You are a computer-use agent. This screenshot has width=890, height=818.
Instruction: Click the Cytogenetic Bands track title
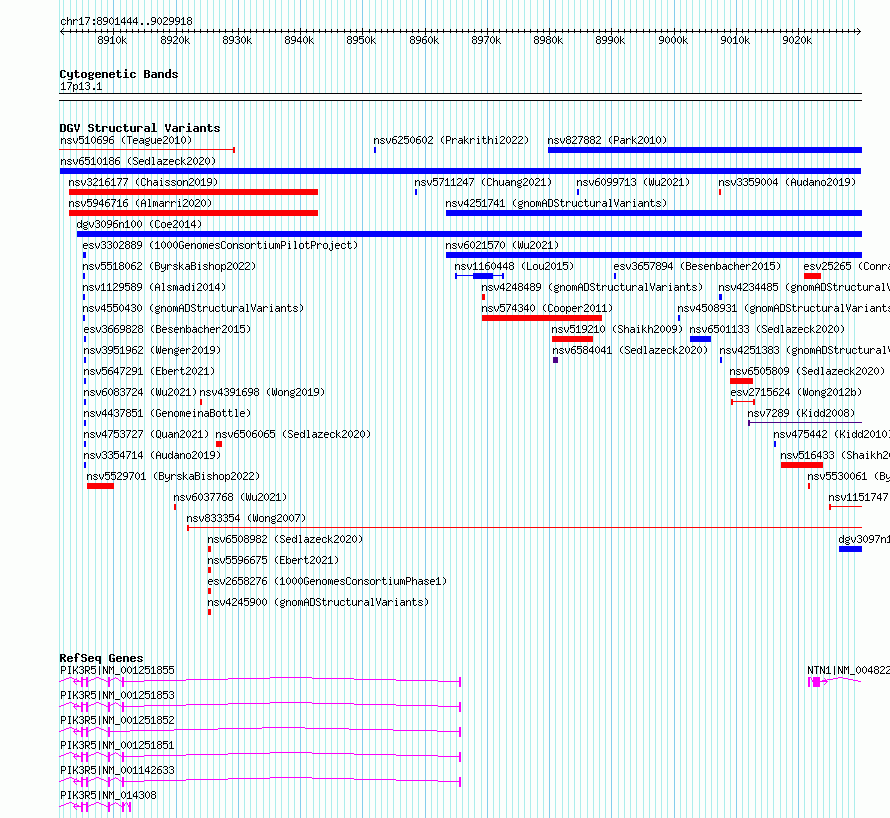click(x=119, y=74)
